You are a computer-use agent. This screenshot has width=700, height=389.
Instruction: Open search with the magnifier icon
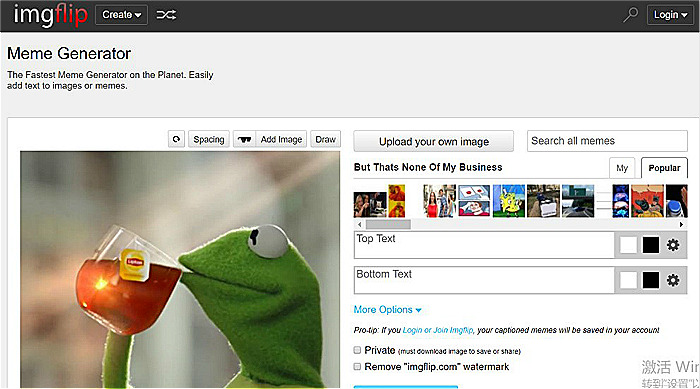click(630, 14)
